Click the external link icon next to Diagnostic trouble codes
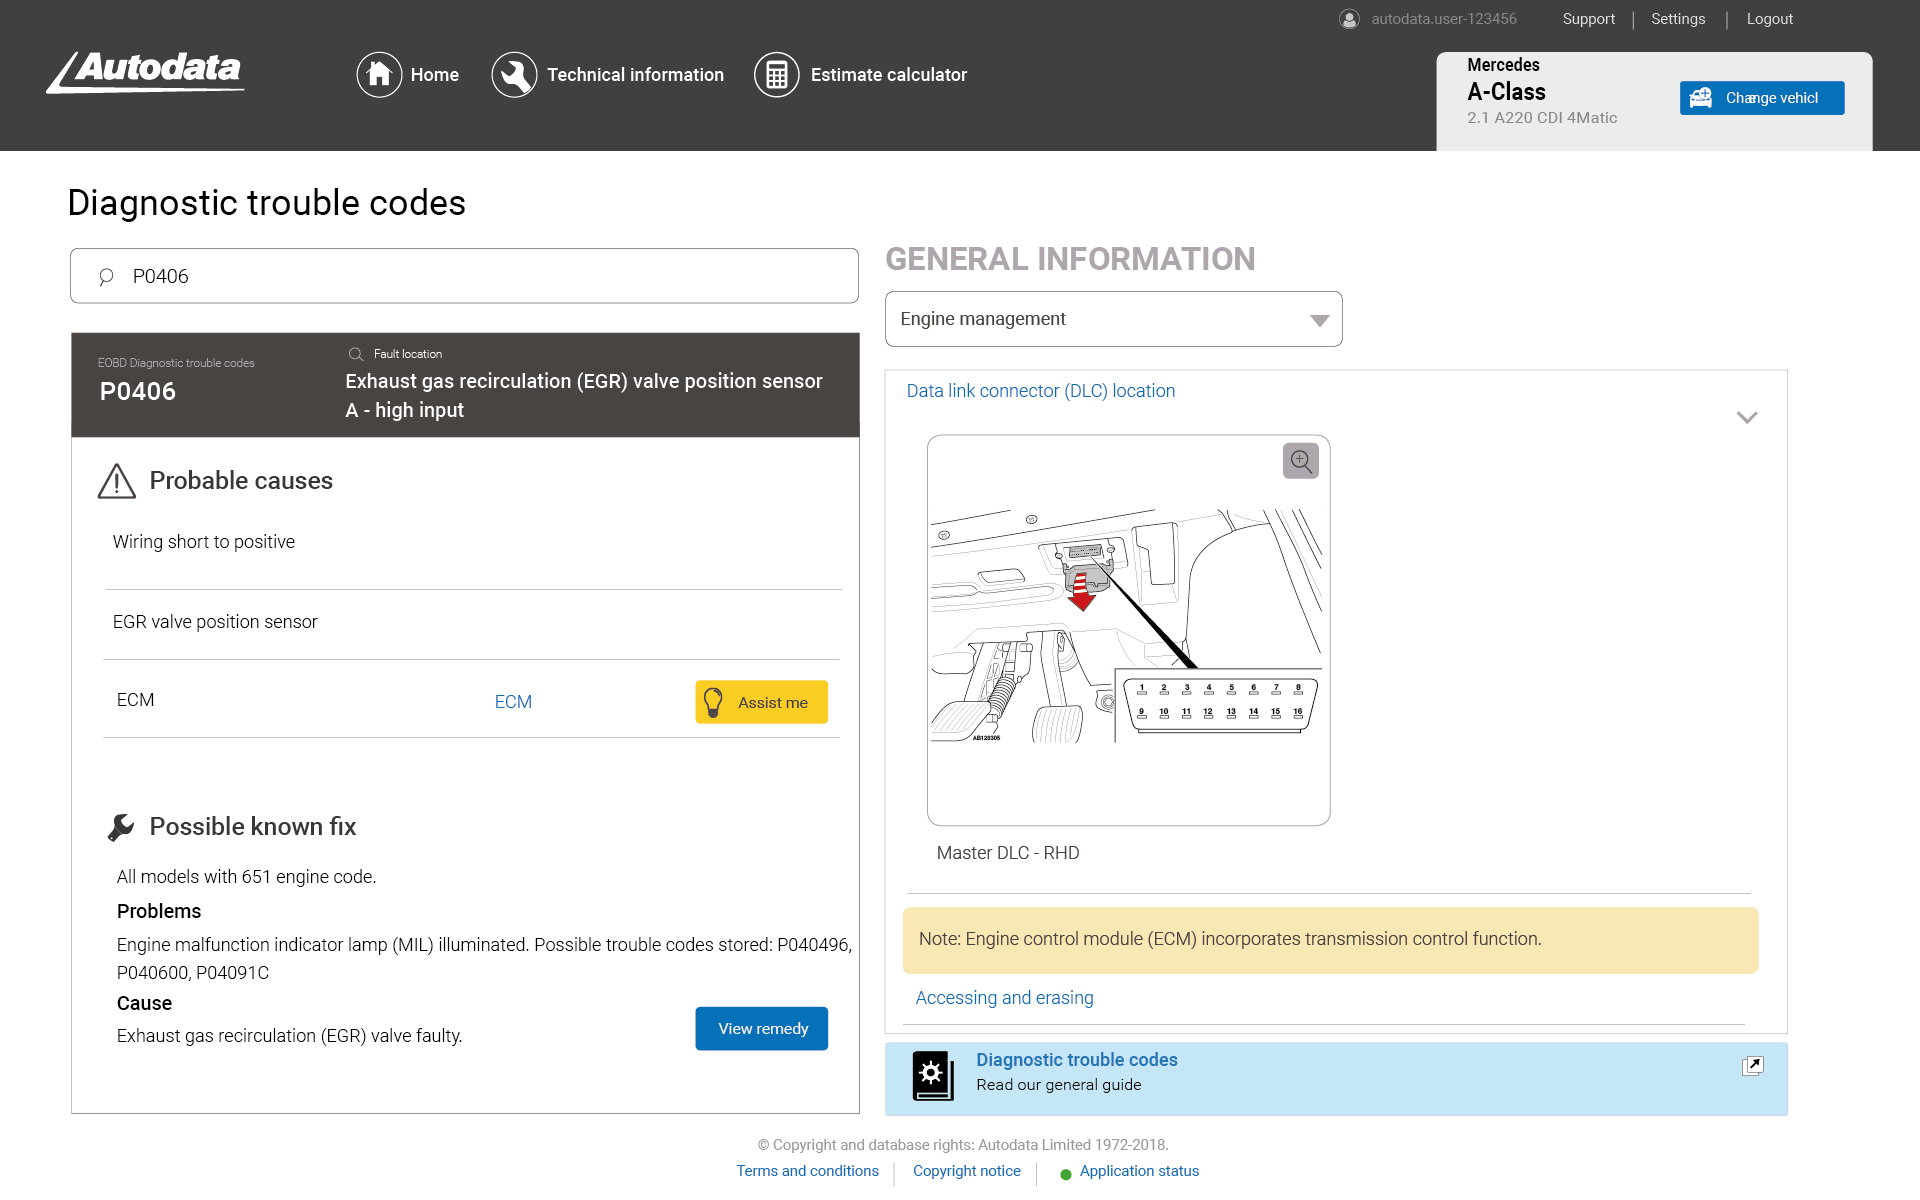The image size is (1920, 1200). click(1754, 1065)
